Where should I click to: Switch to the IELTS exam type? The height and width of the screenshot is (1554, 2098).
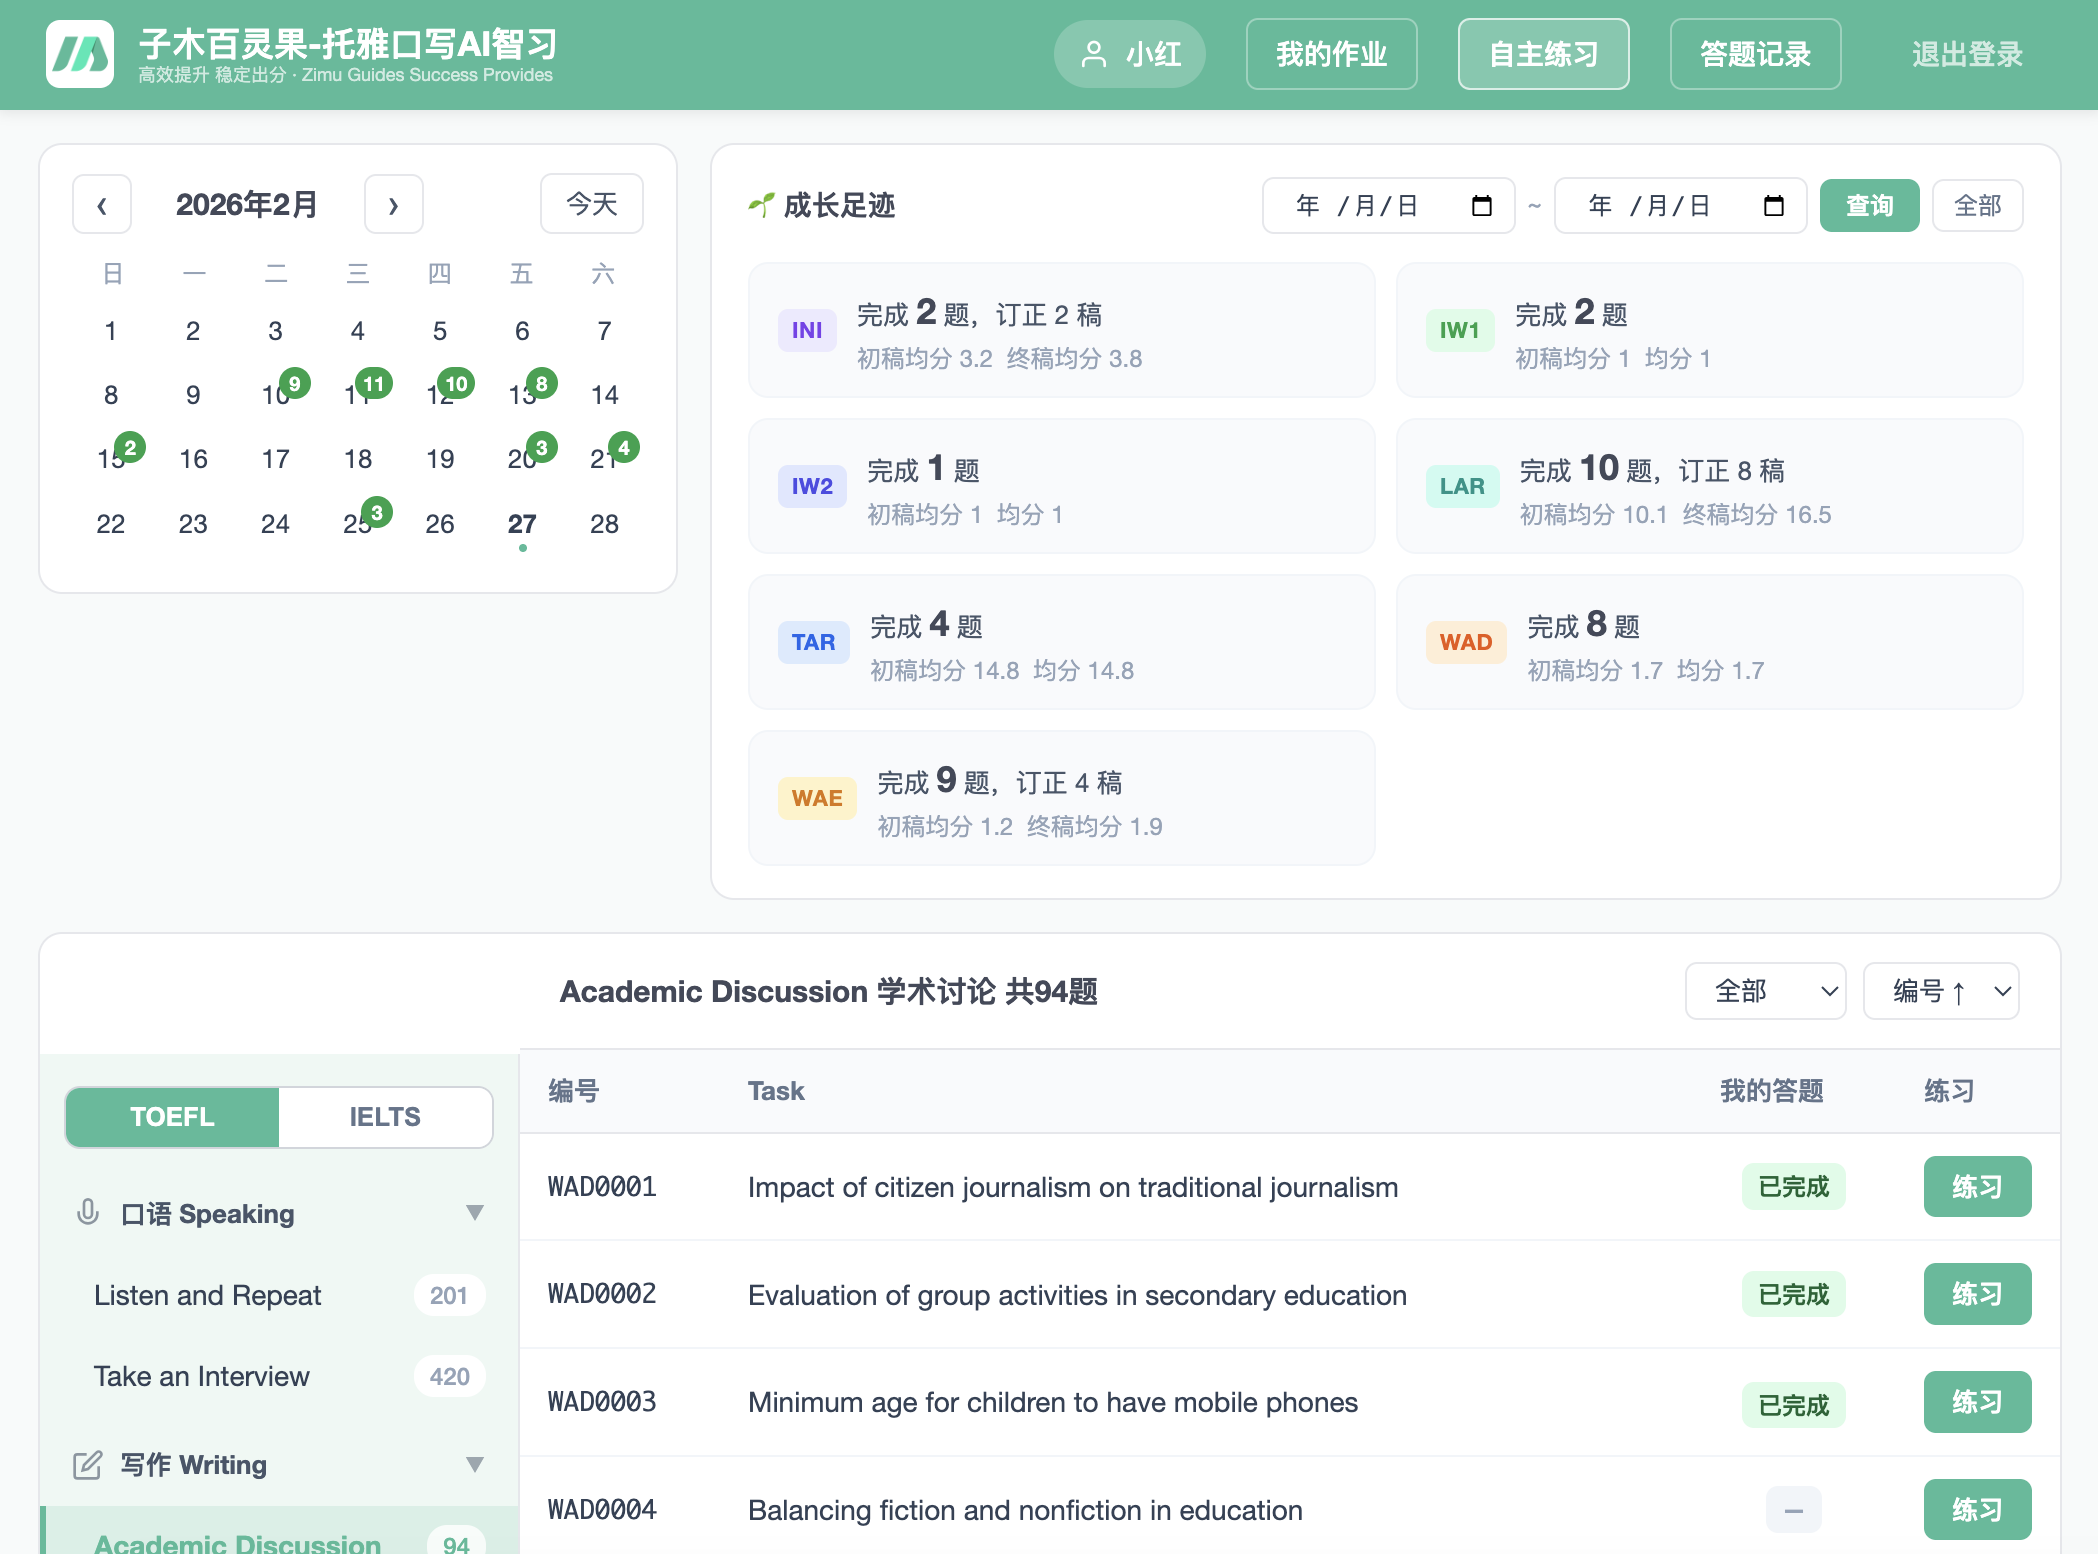[x=385, y=1116]
